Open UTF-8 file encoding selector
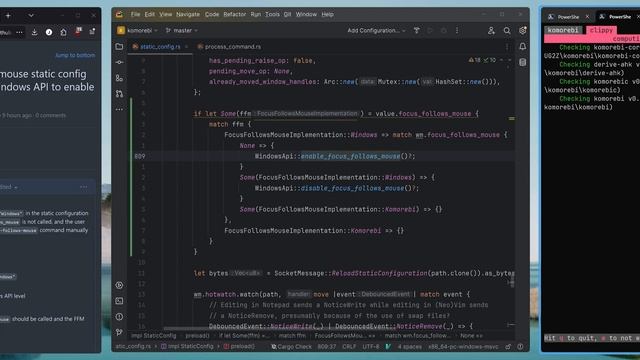Screen dimensions: 640x360 [x=371, y=347]
